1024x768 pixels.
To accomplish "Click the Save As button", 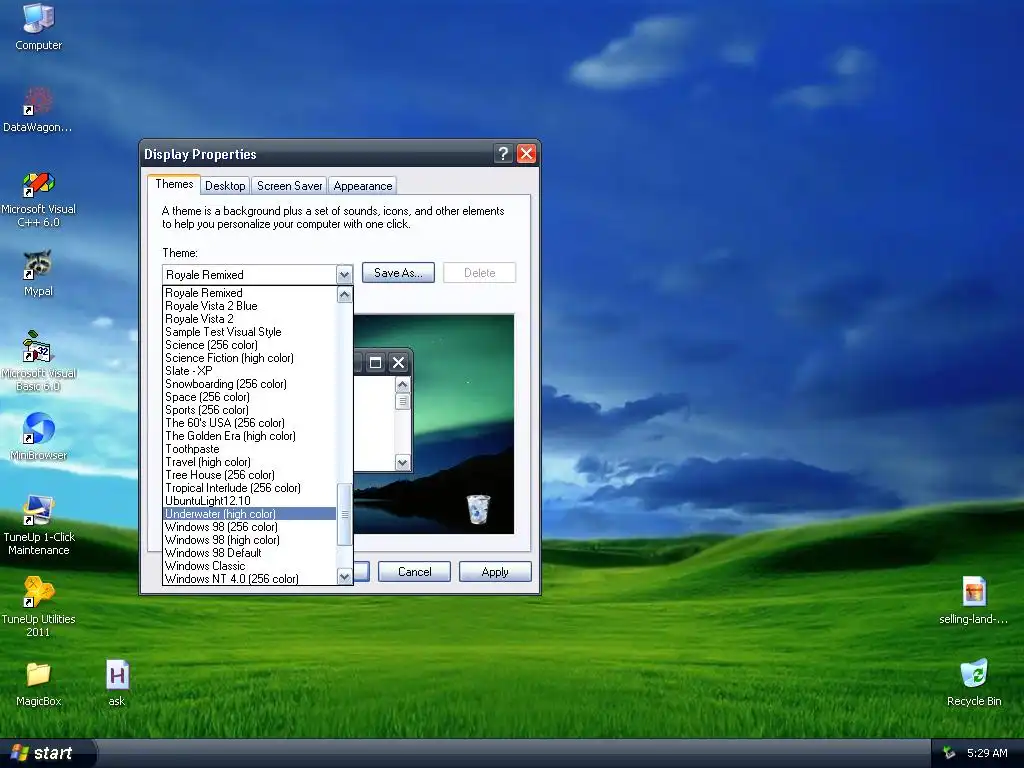I will point(398,273).
